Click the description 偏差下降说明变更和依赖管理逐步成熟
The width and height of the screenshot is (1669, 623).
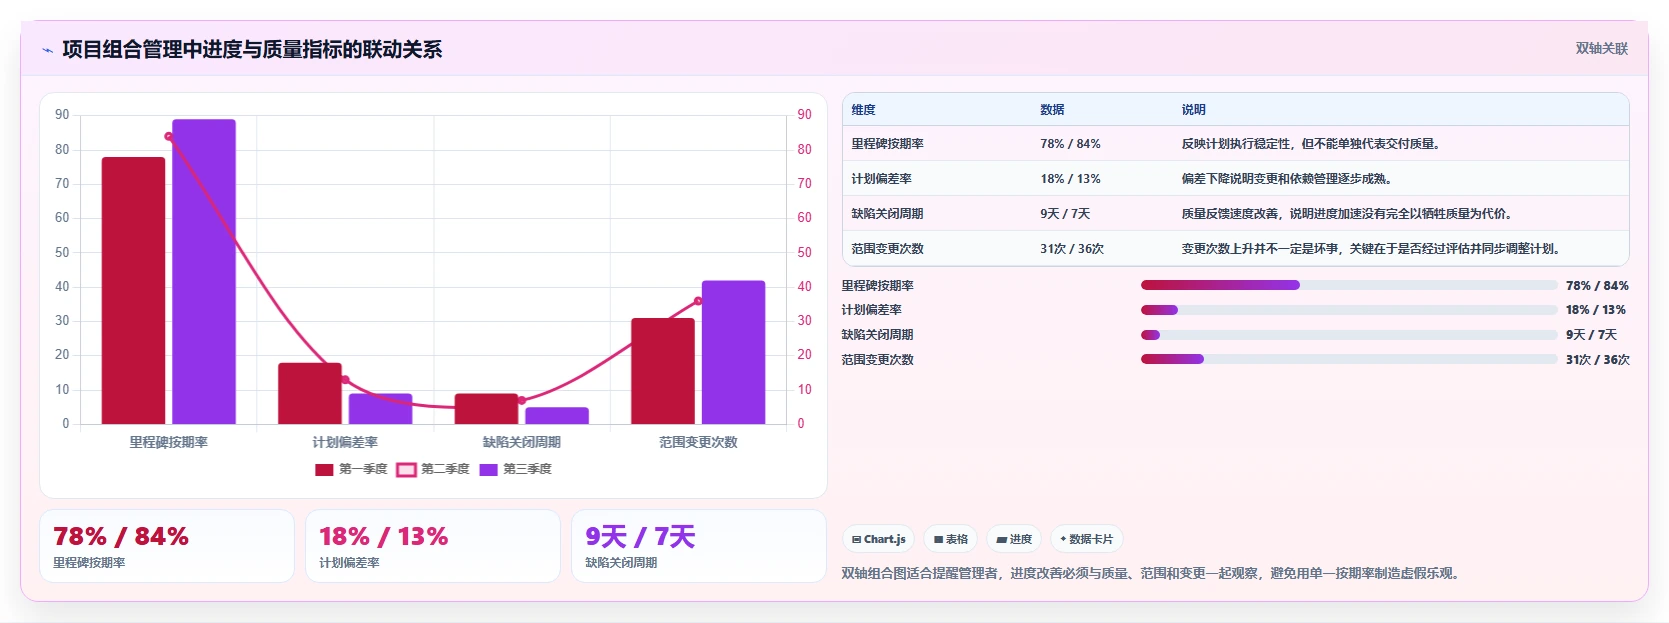[x=1286, y=179]
